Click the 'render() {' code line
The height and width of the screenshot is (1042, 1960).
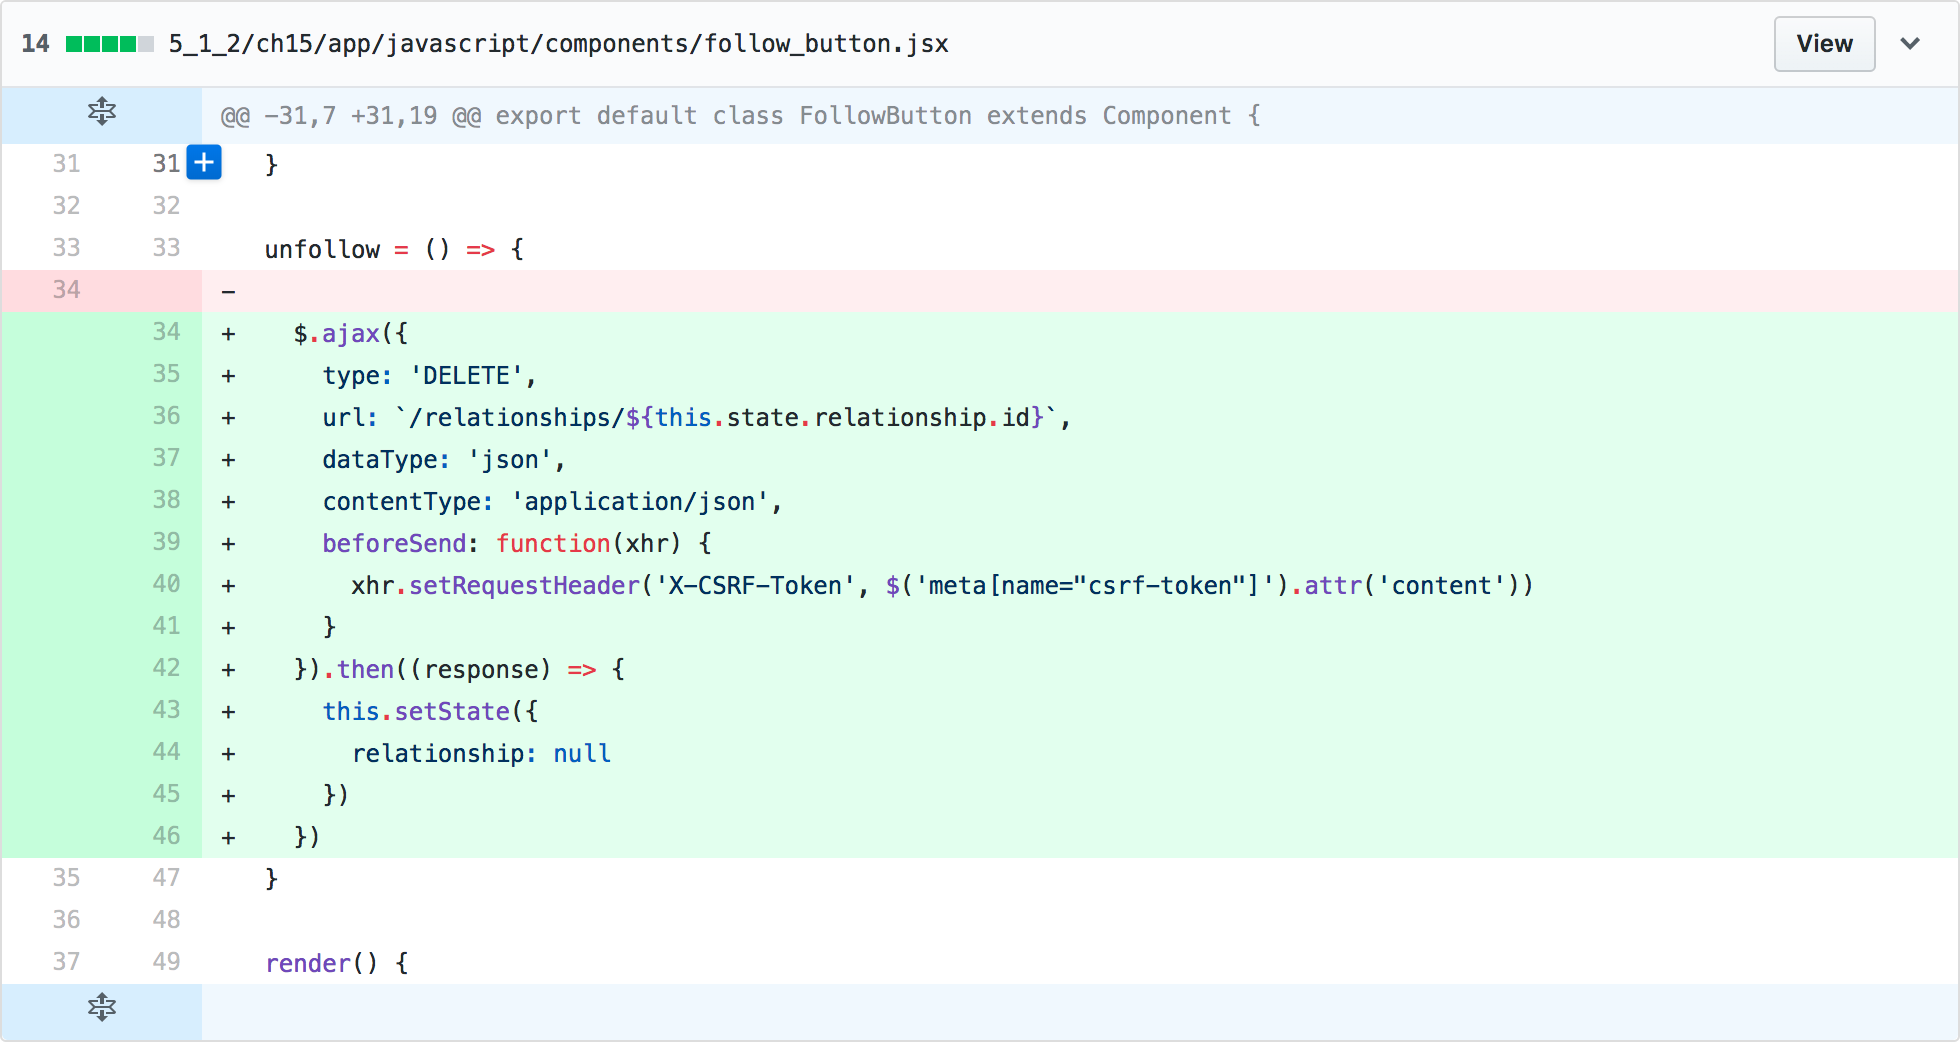[336, 963]
